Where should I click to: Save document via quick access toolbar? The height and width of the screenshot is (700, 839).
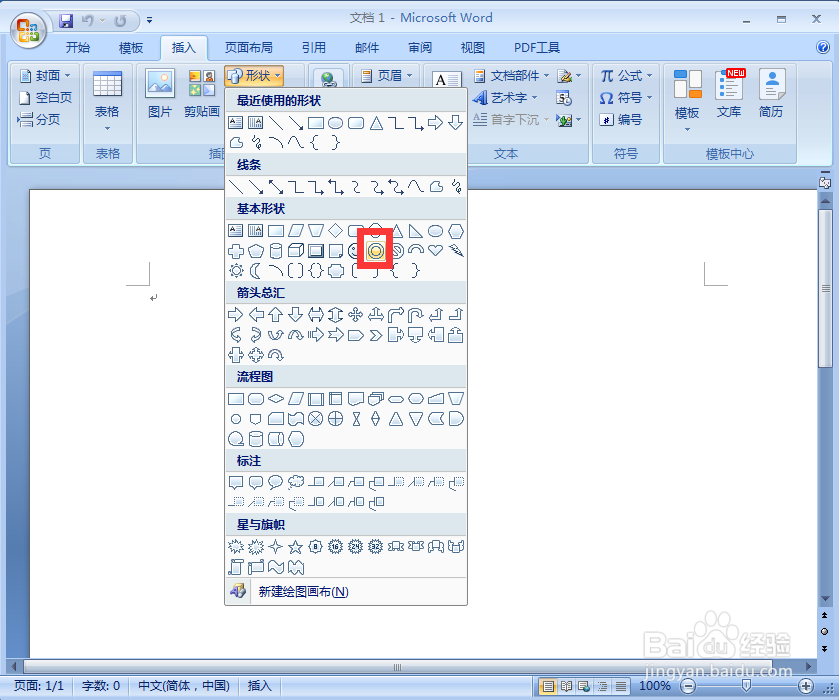[x=66, y=21]
